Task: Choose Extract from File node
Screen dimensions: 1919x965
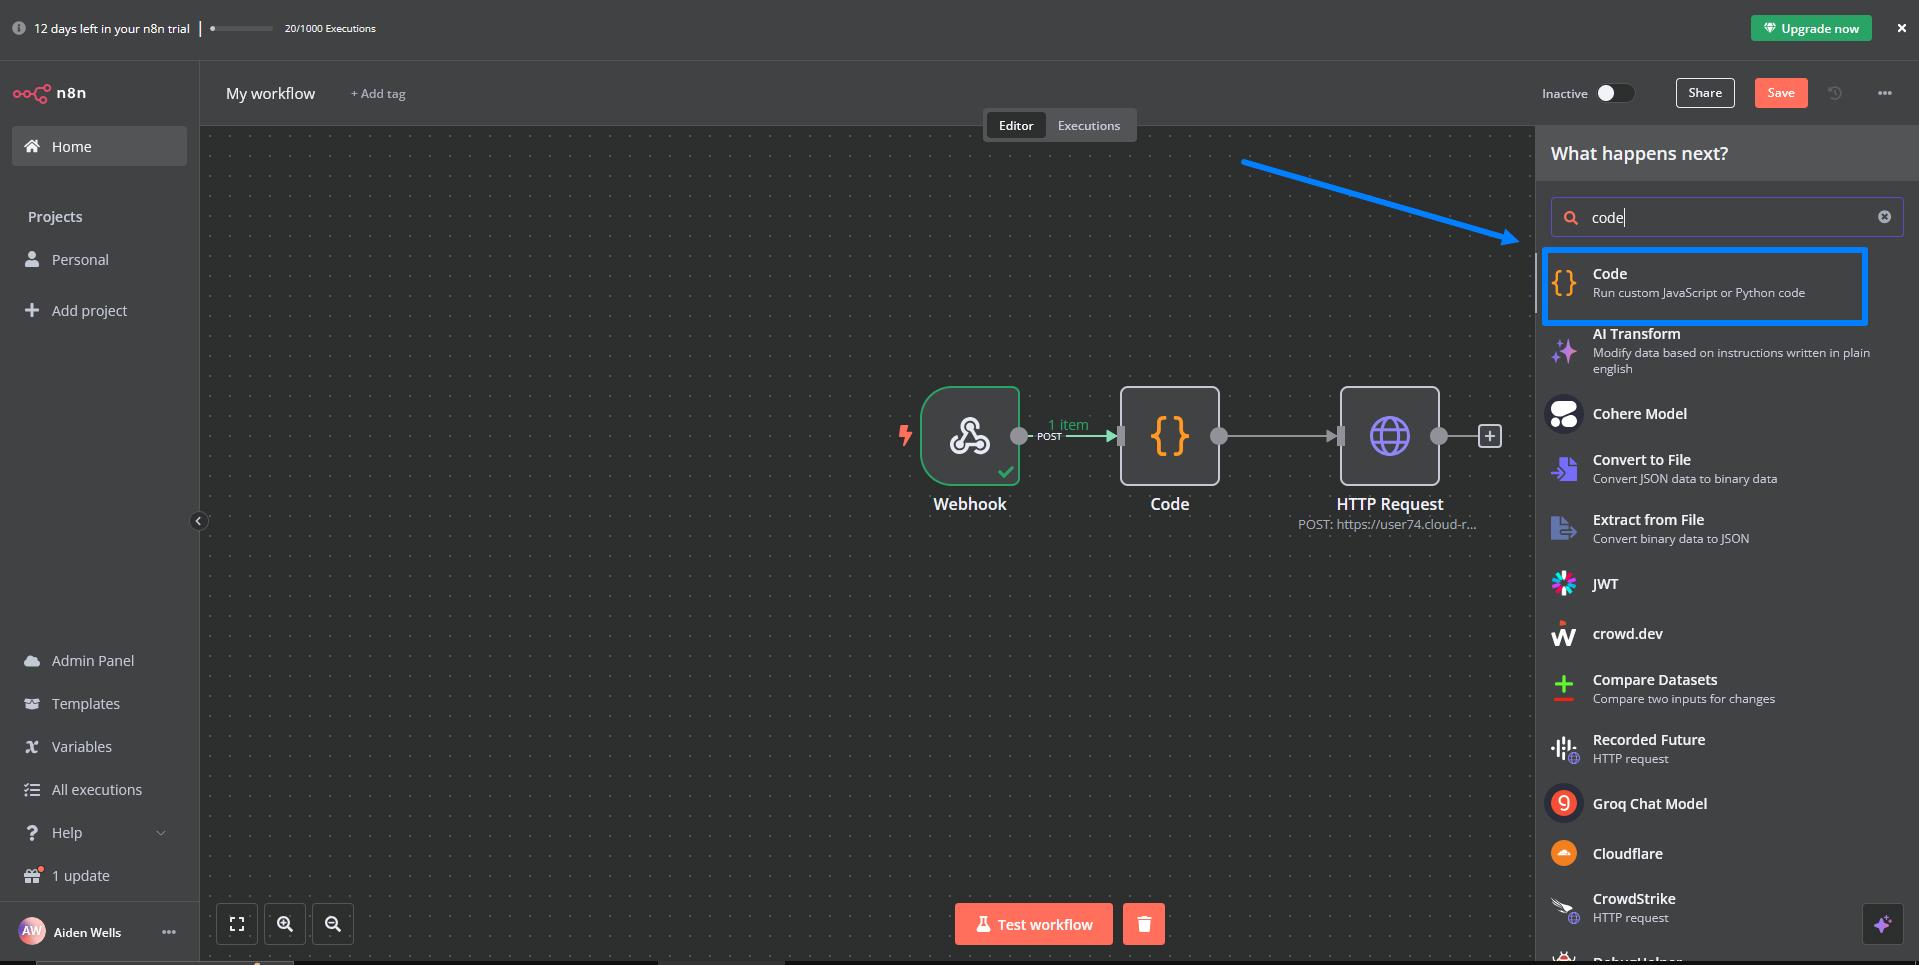Action: tap(1727, 529)
